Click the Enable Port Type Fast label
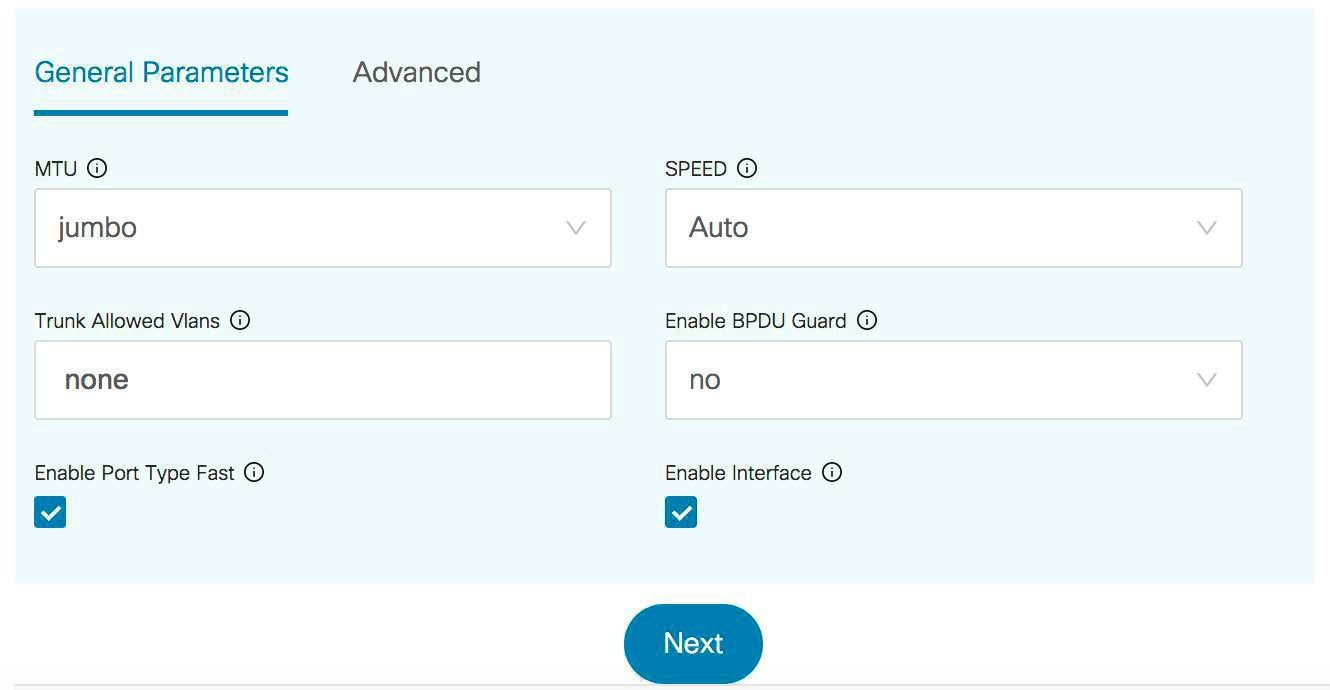This screenshot has height=690, width=1330. click(x=135, y=473)
